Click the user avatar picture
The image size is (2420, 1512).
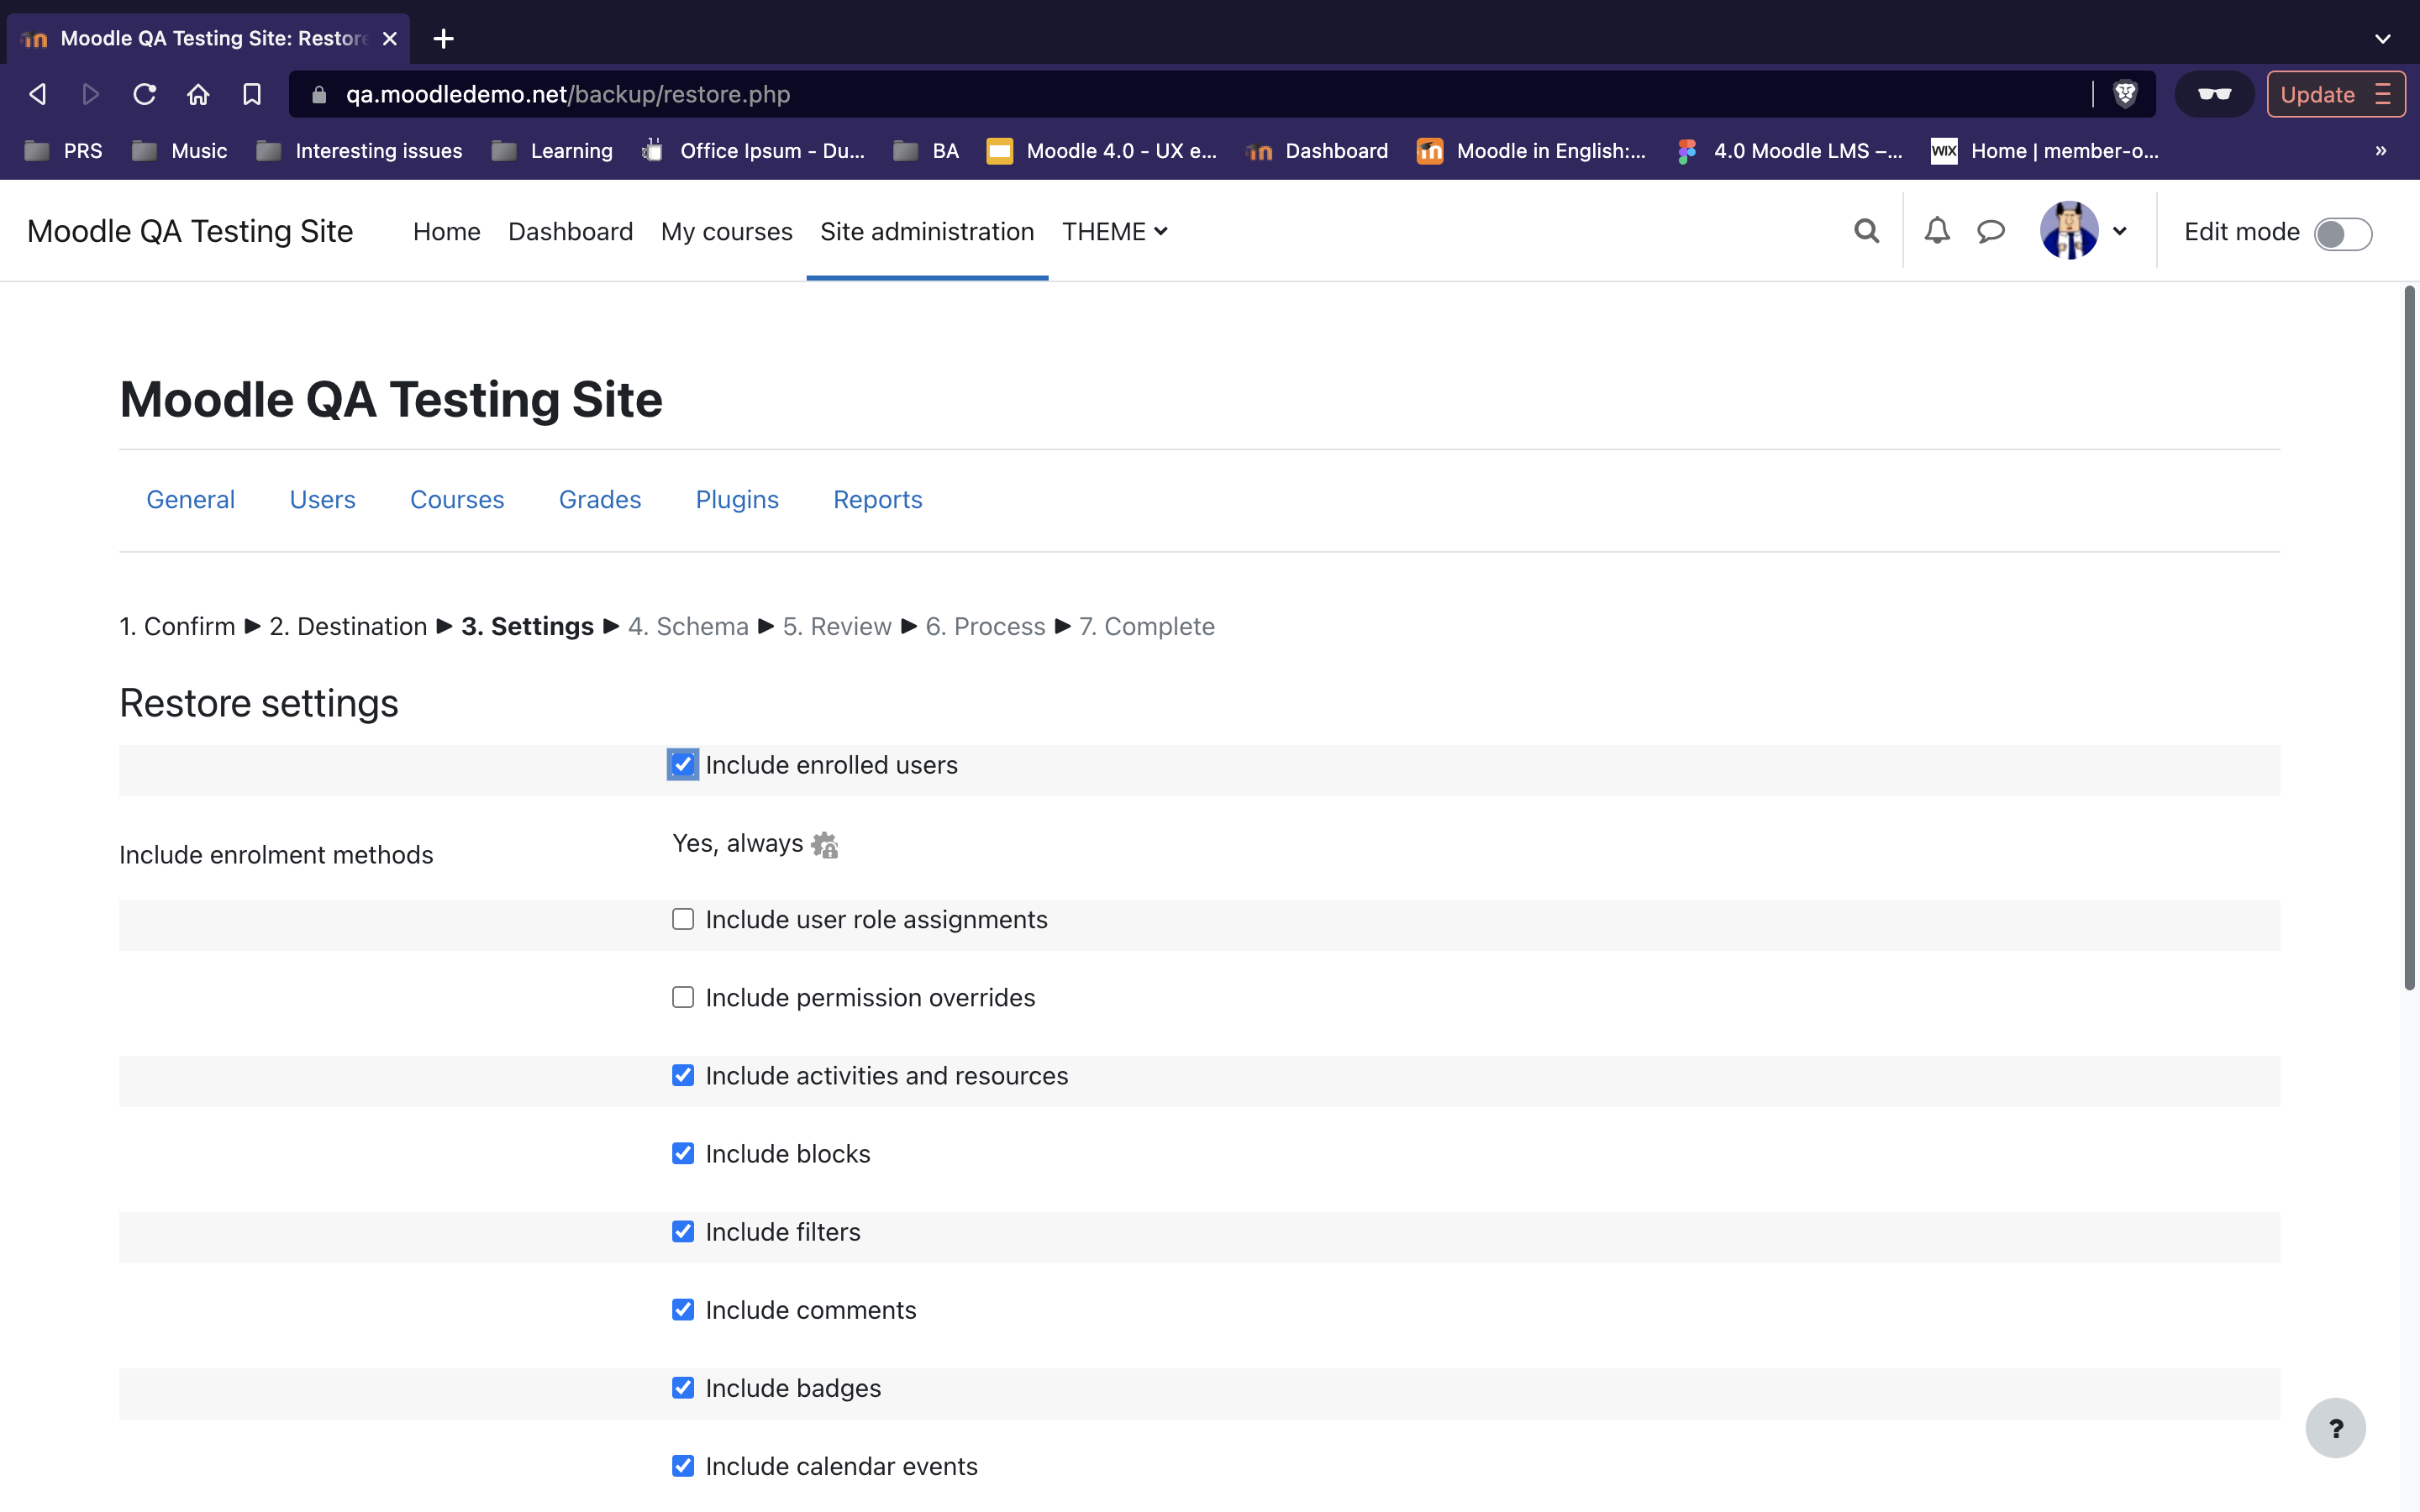[2069, 231]
